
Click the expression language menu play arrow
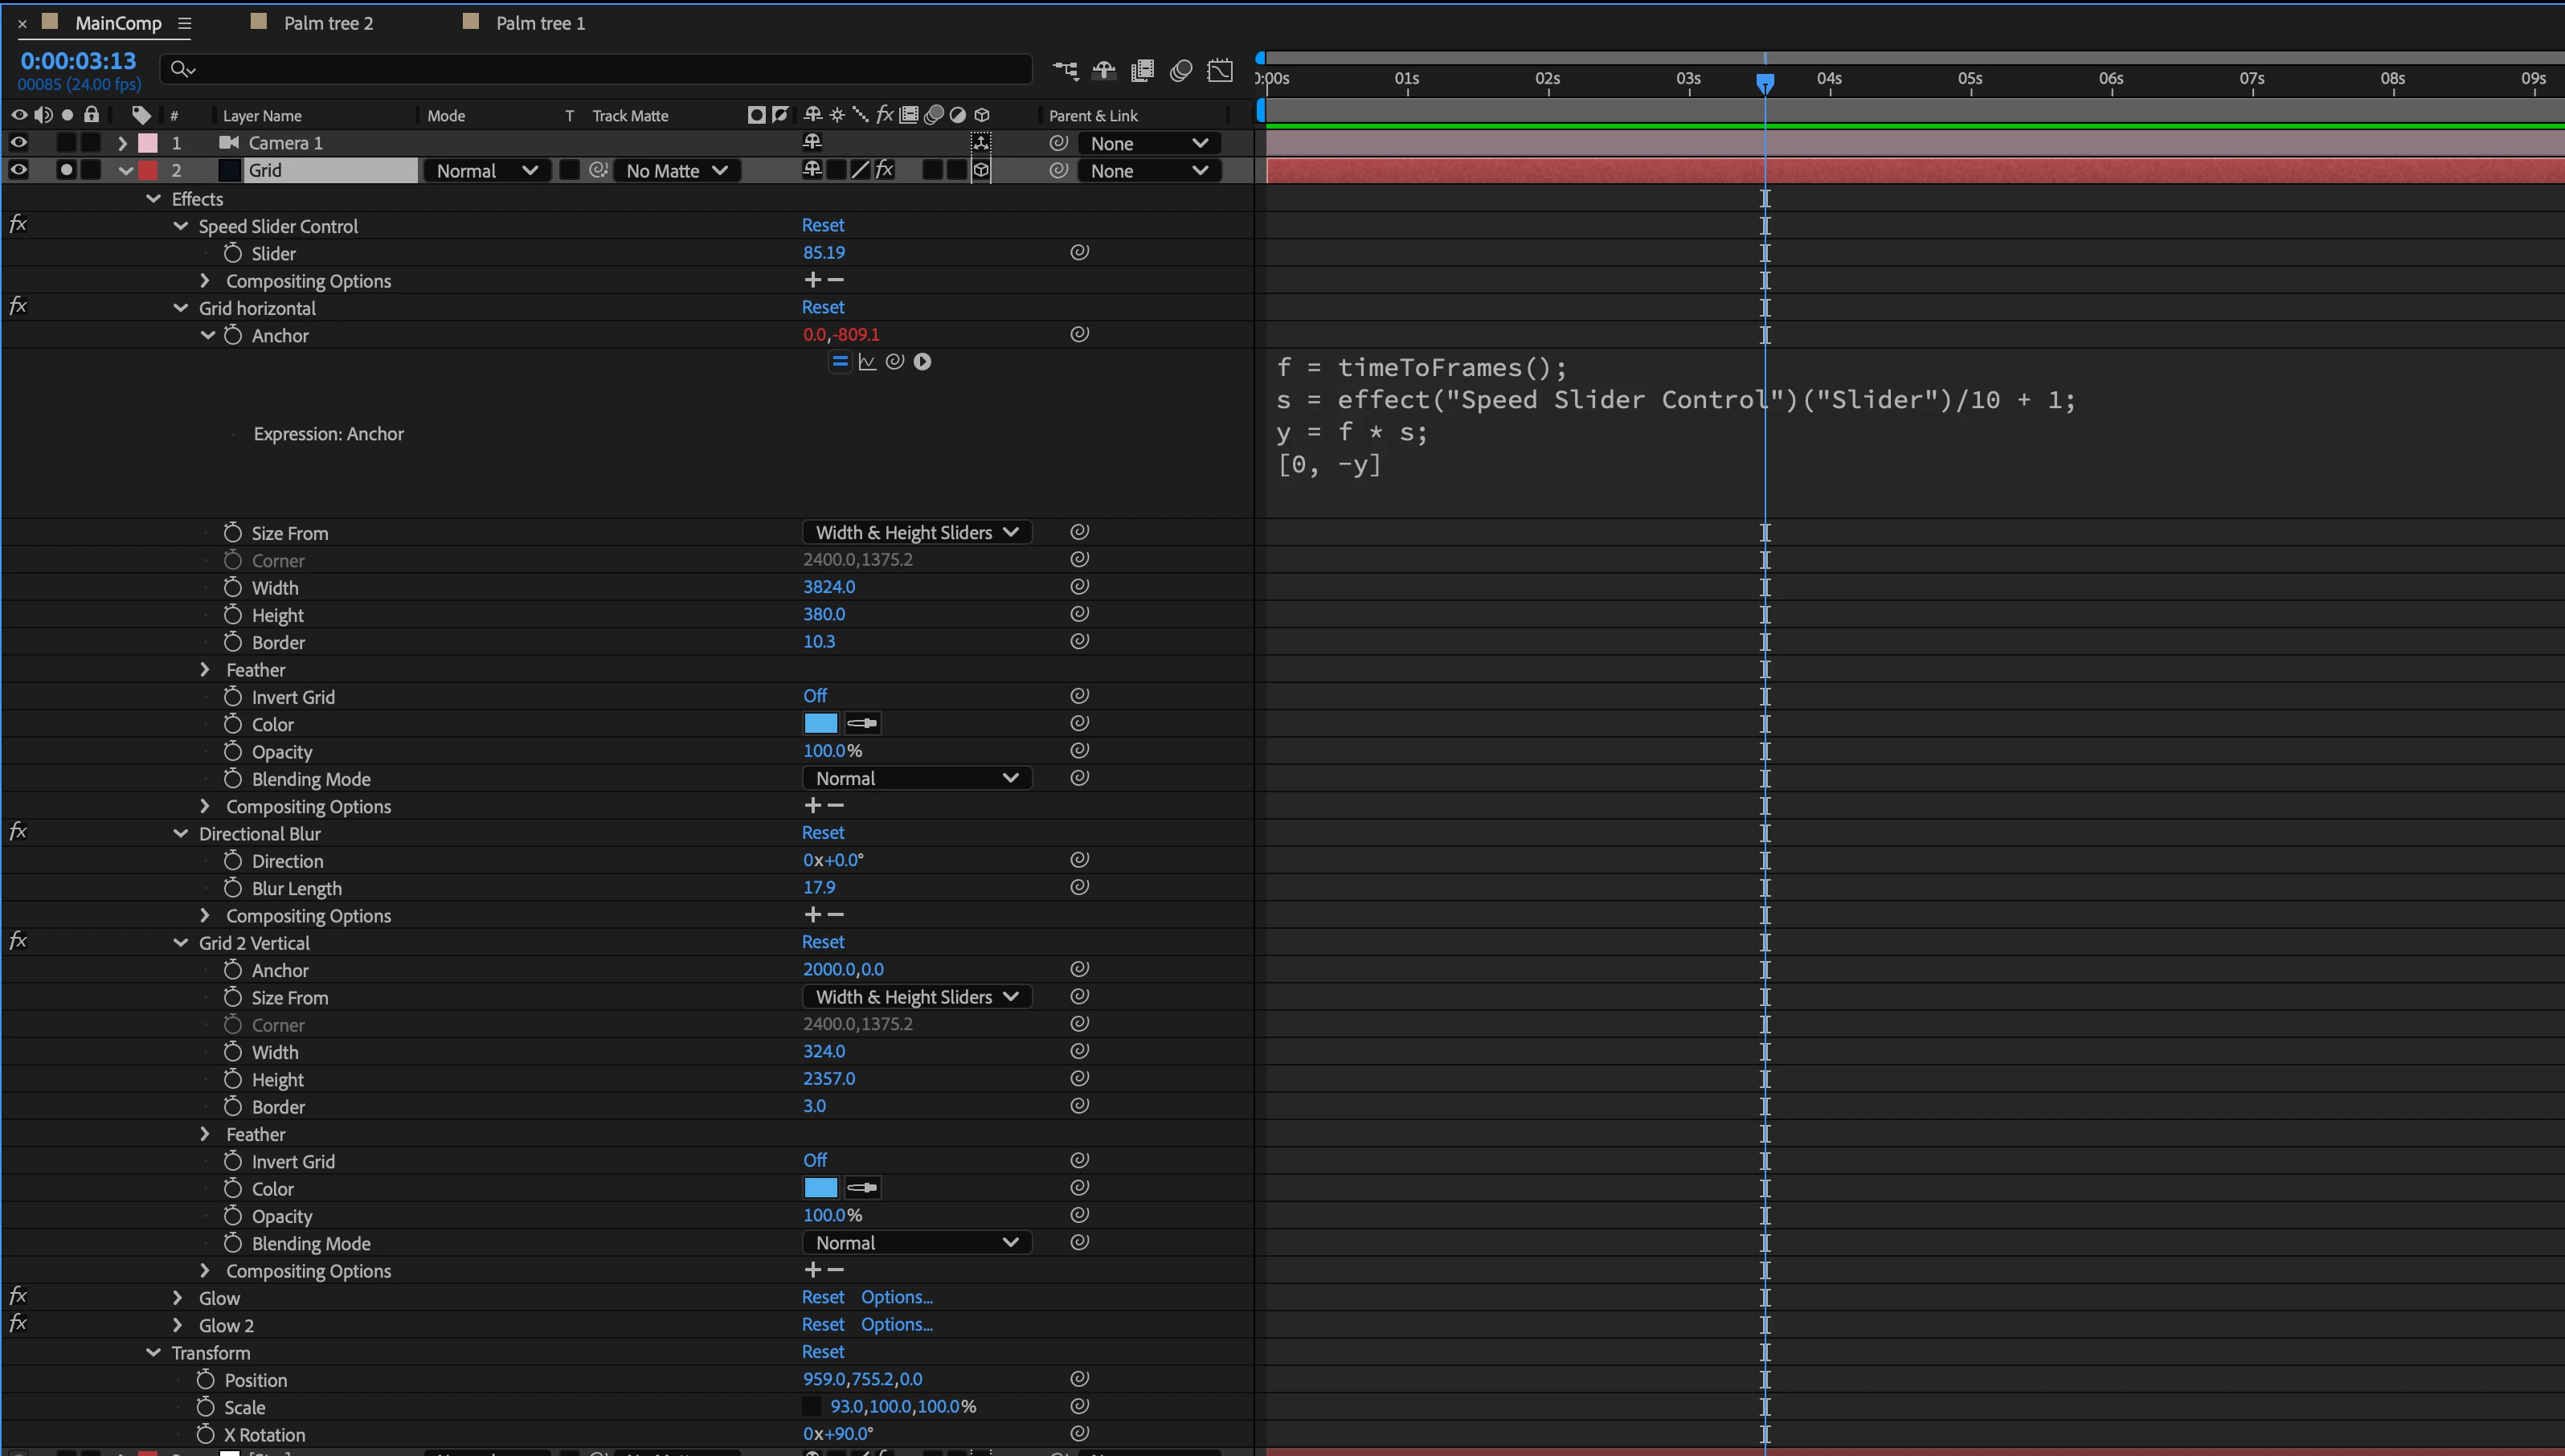point(922,362)
